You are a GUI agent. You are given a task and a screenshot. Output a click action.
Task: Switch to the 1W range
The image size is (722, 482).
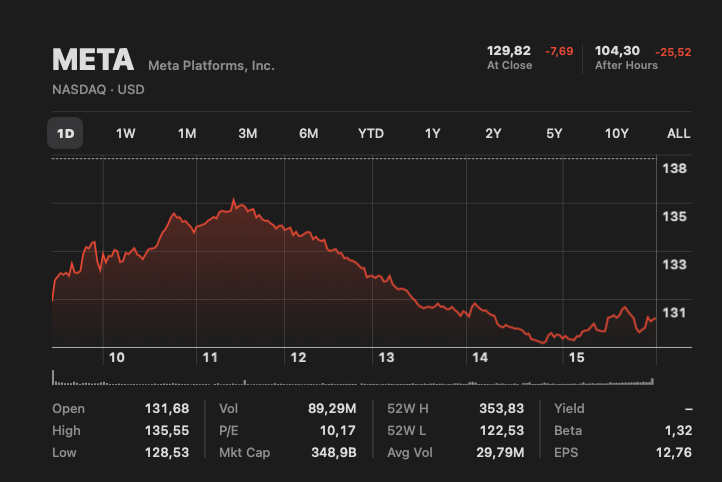(x=125, y=133)
